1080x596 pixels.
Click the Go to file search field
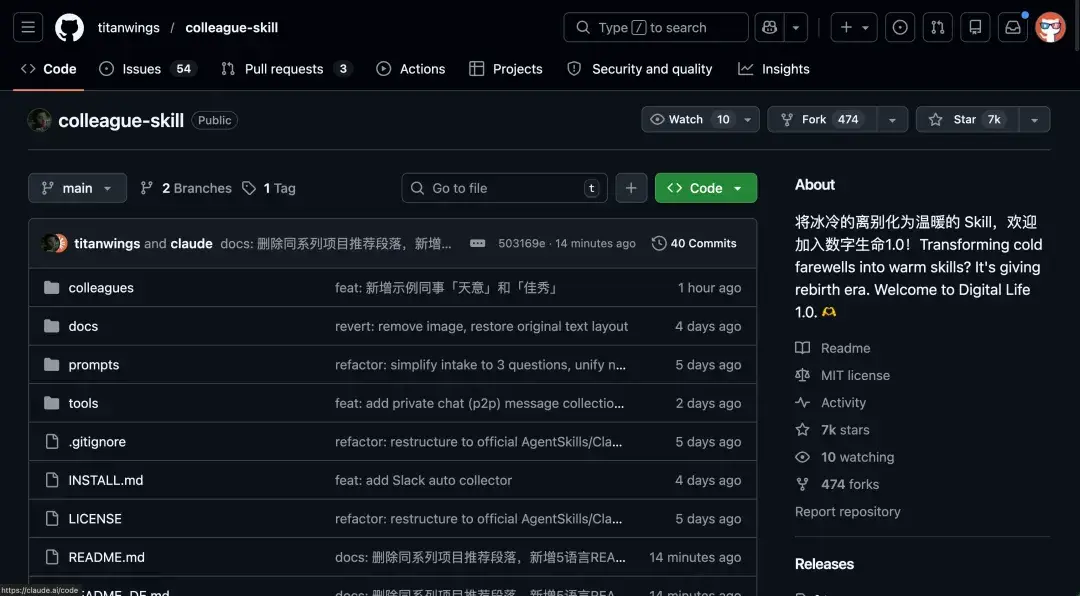(505, 188)
